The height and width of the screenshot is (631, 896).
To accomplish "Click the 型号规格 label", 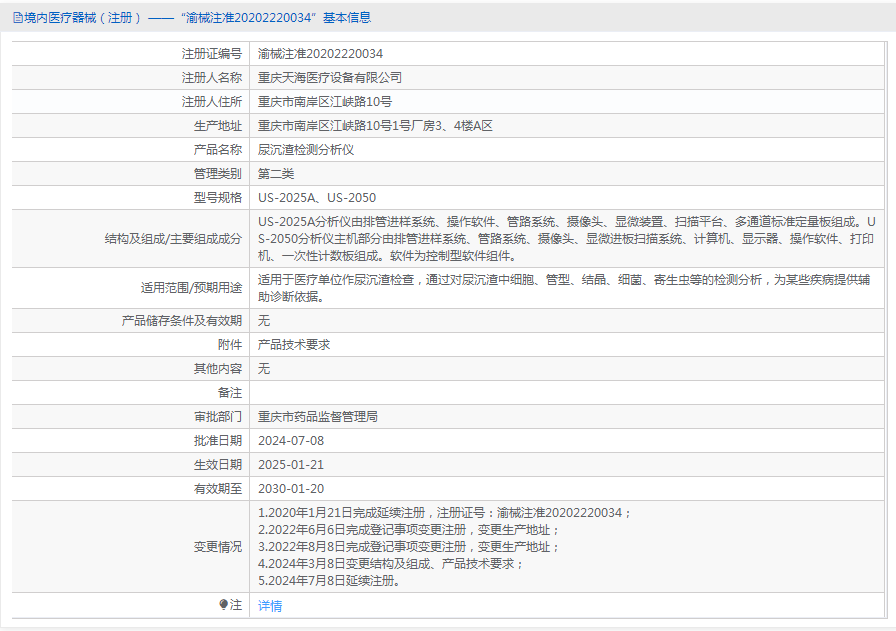I will 218,198.
